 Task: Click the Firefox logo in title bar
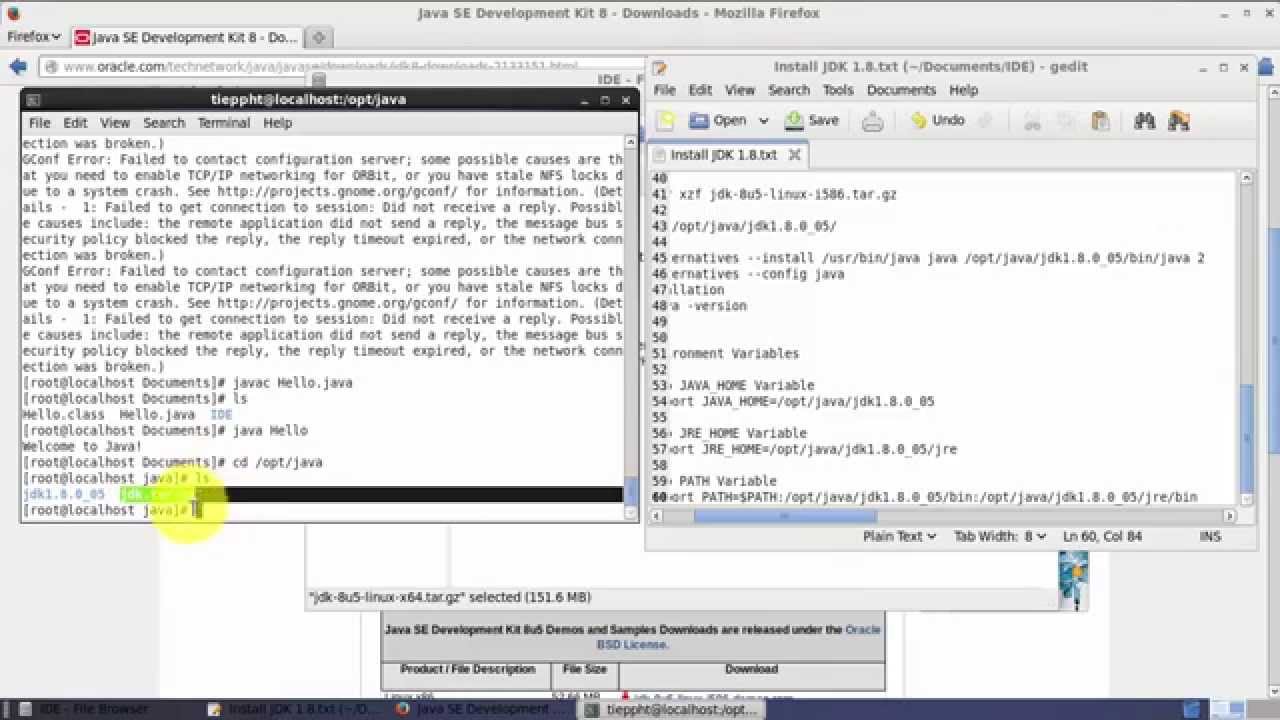[14, 13]
